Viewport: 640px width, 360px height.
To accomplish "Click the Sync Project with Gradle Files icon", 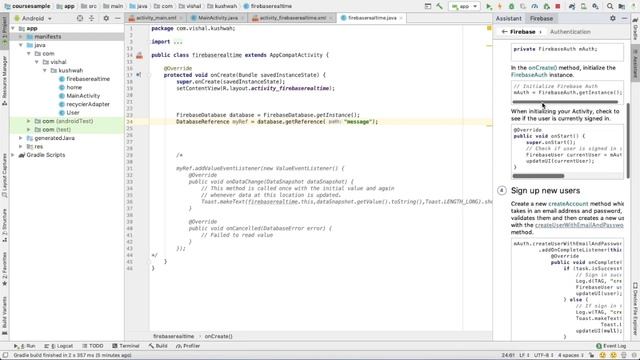I will pos(572,7).
